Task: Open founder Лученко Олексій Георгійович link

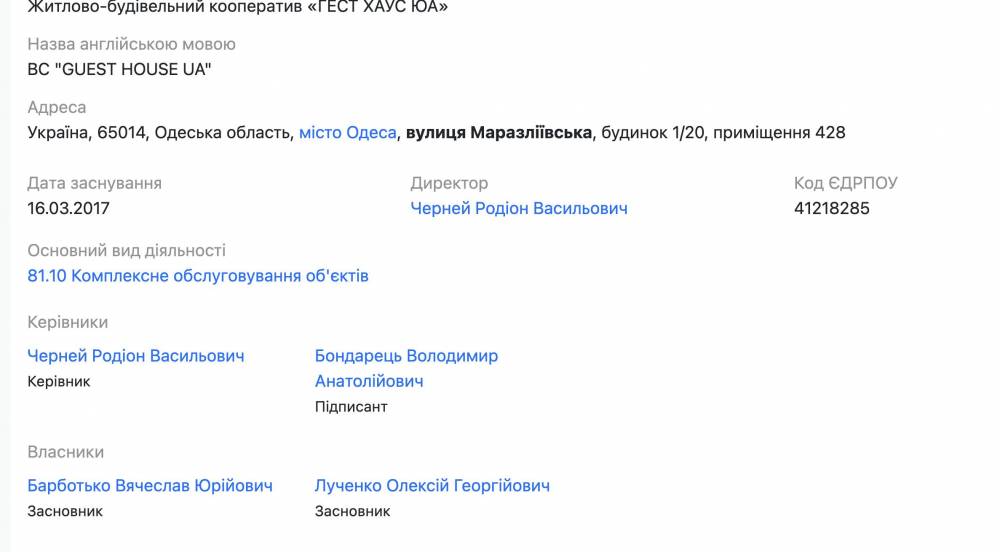Action: (x=432, y=486)
